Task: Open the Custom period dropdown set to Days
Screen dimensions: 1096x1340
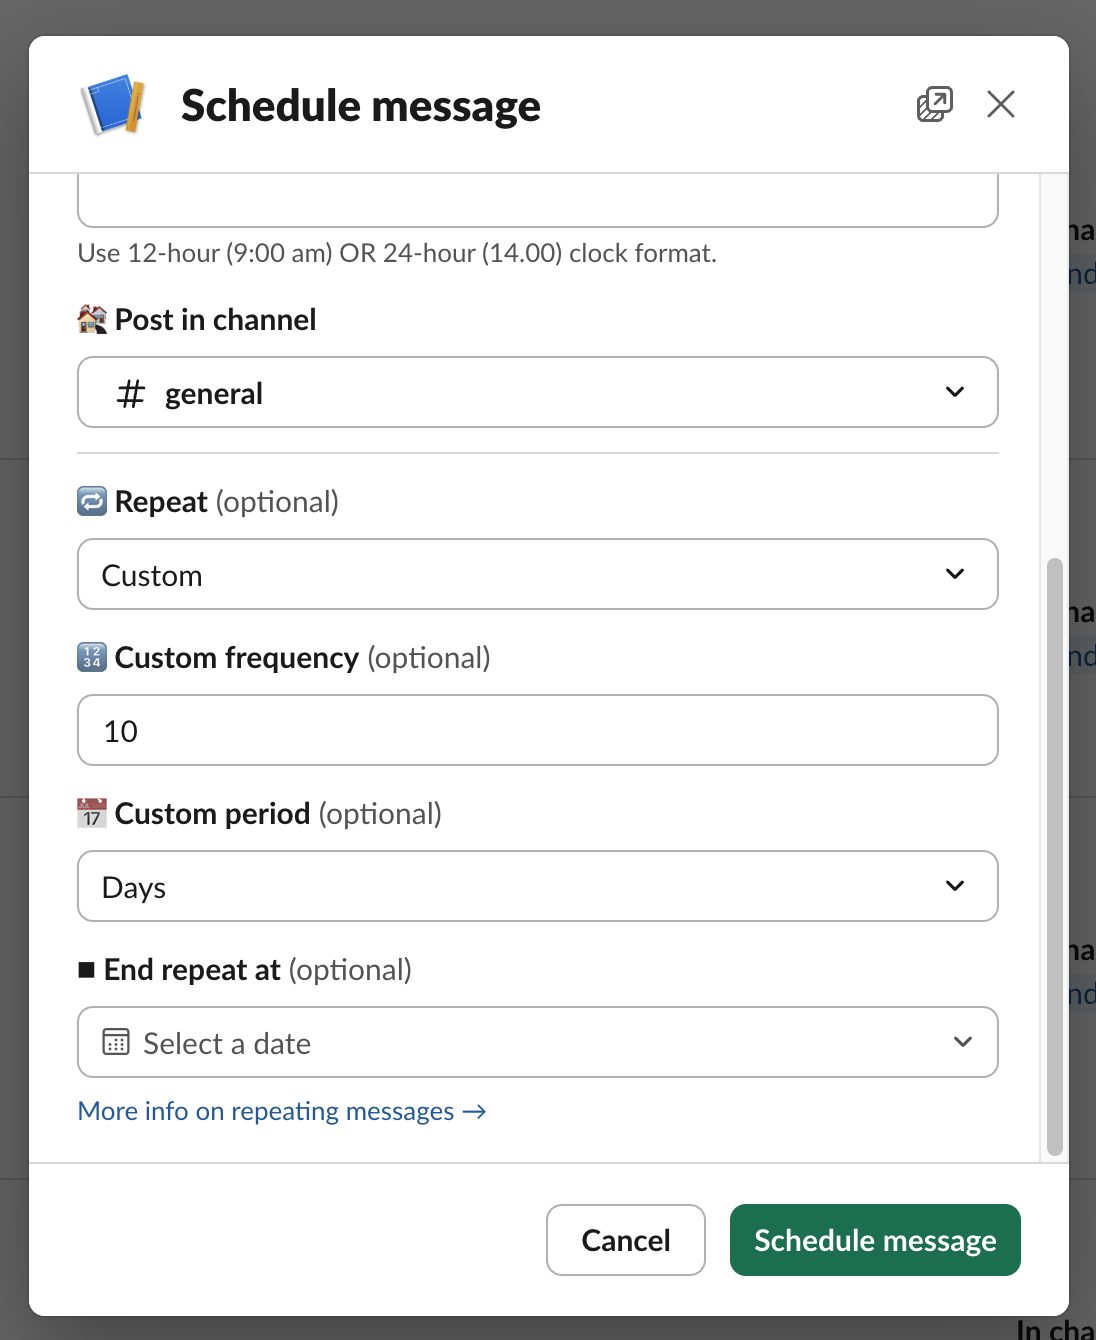Action: tap(538, 886)
